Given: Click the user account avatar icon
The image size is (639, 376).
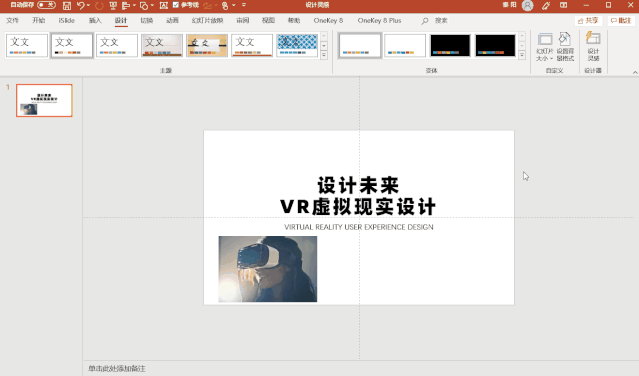Looking at the screenshot, I should pyautogui.click(x=527, y=5).
